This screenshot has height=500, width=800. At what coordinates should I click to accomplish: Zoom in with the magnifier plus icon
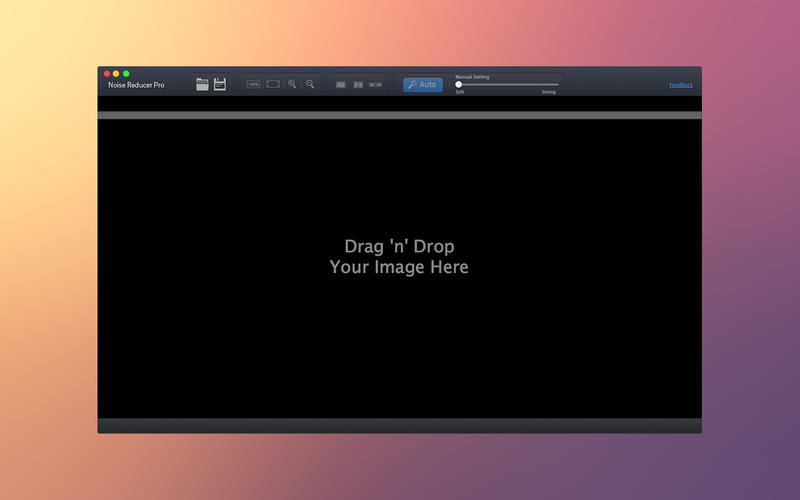292,84
